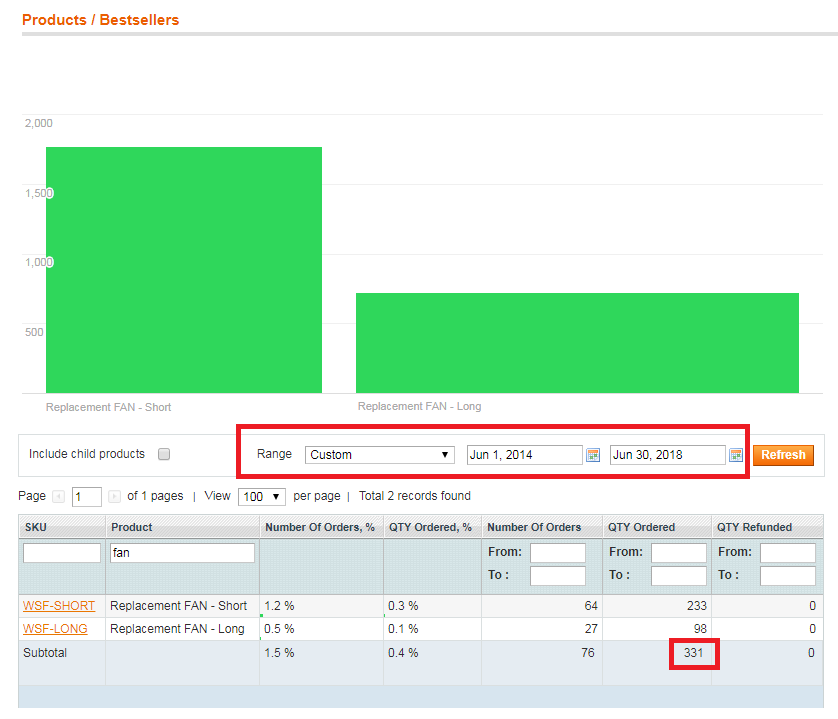Edit the end date field Jun 30, 2018
This screenshot has width=838, height=719.
pos(667,455)
